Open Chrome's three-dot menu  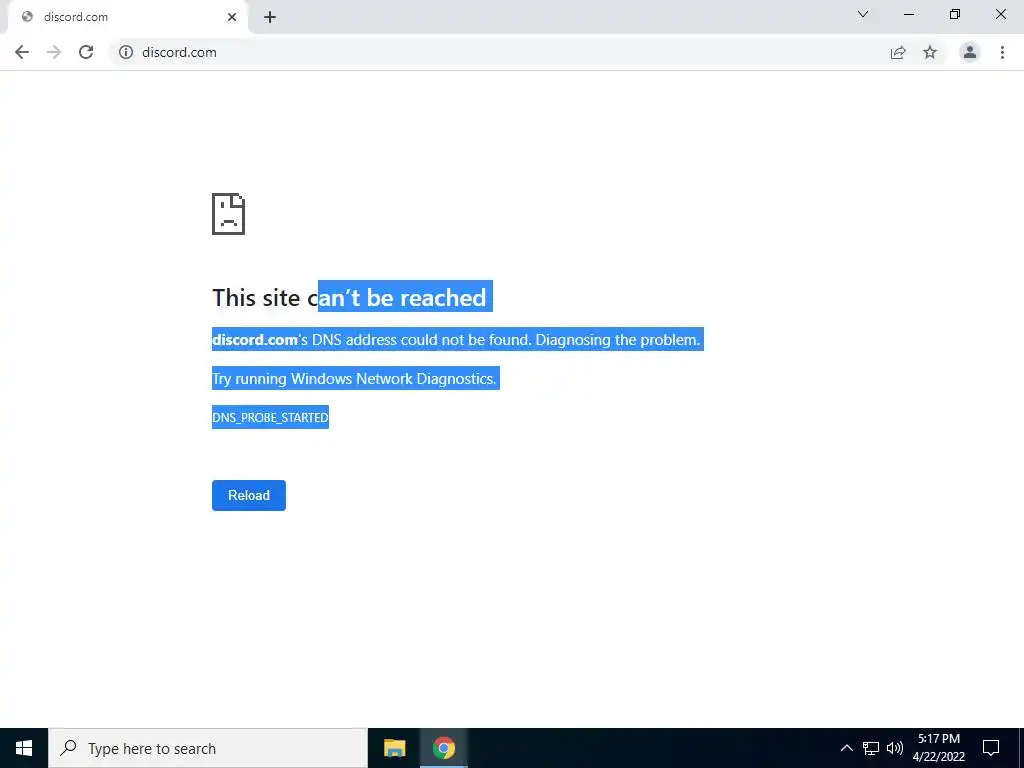tap(1002, 52)
